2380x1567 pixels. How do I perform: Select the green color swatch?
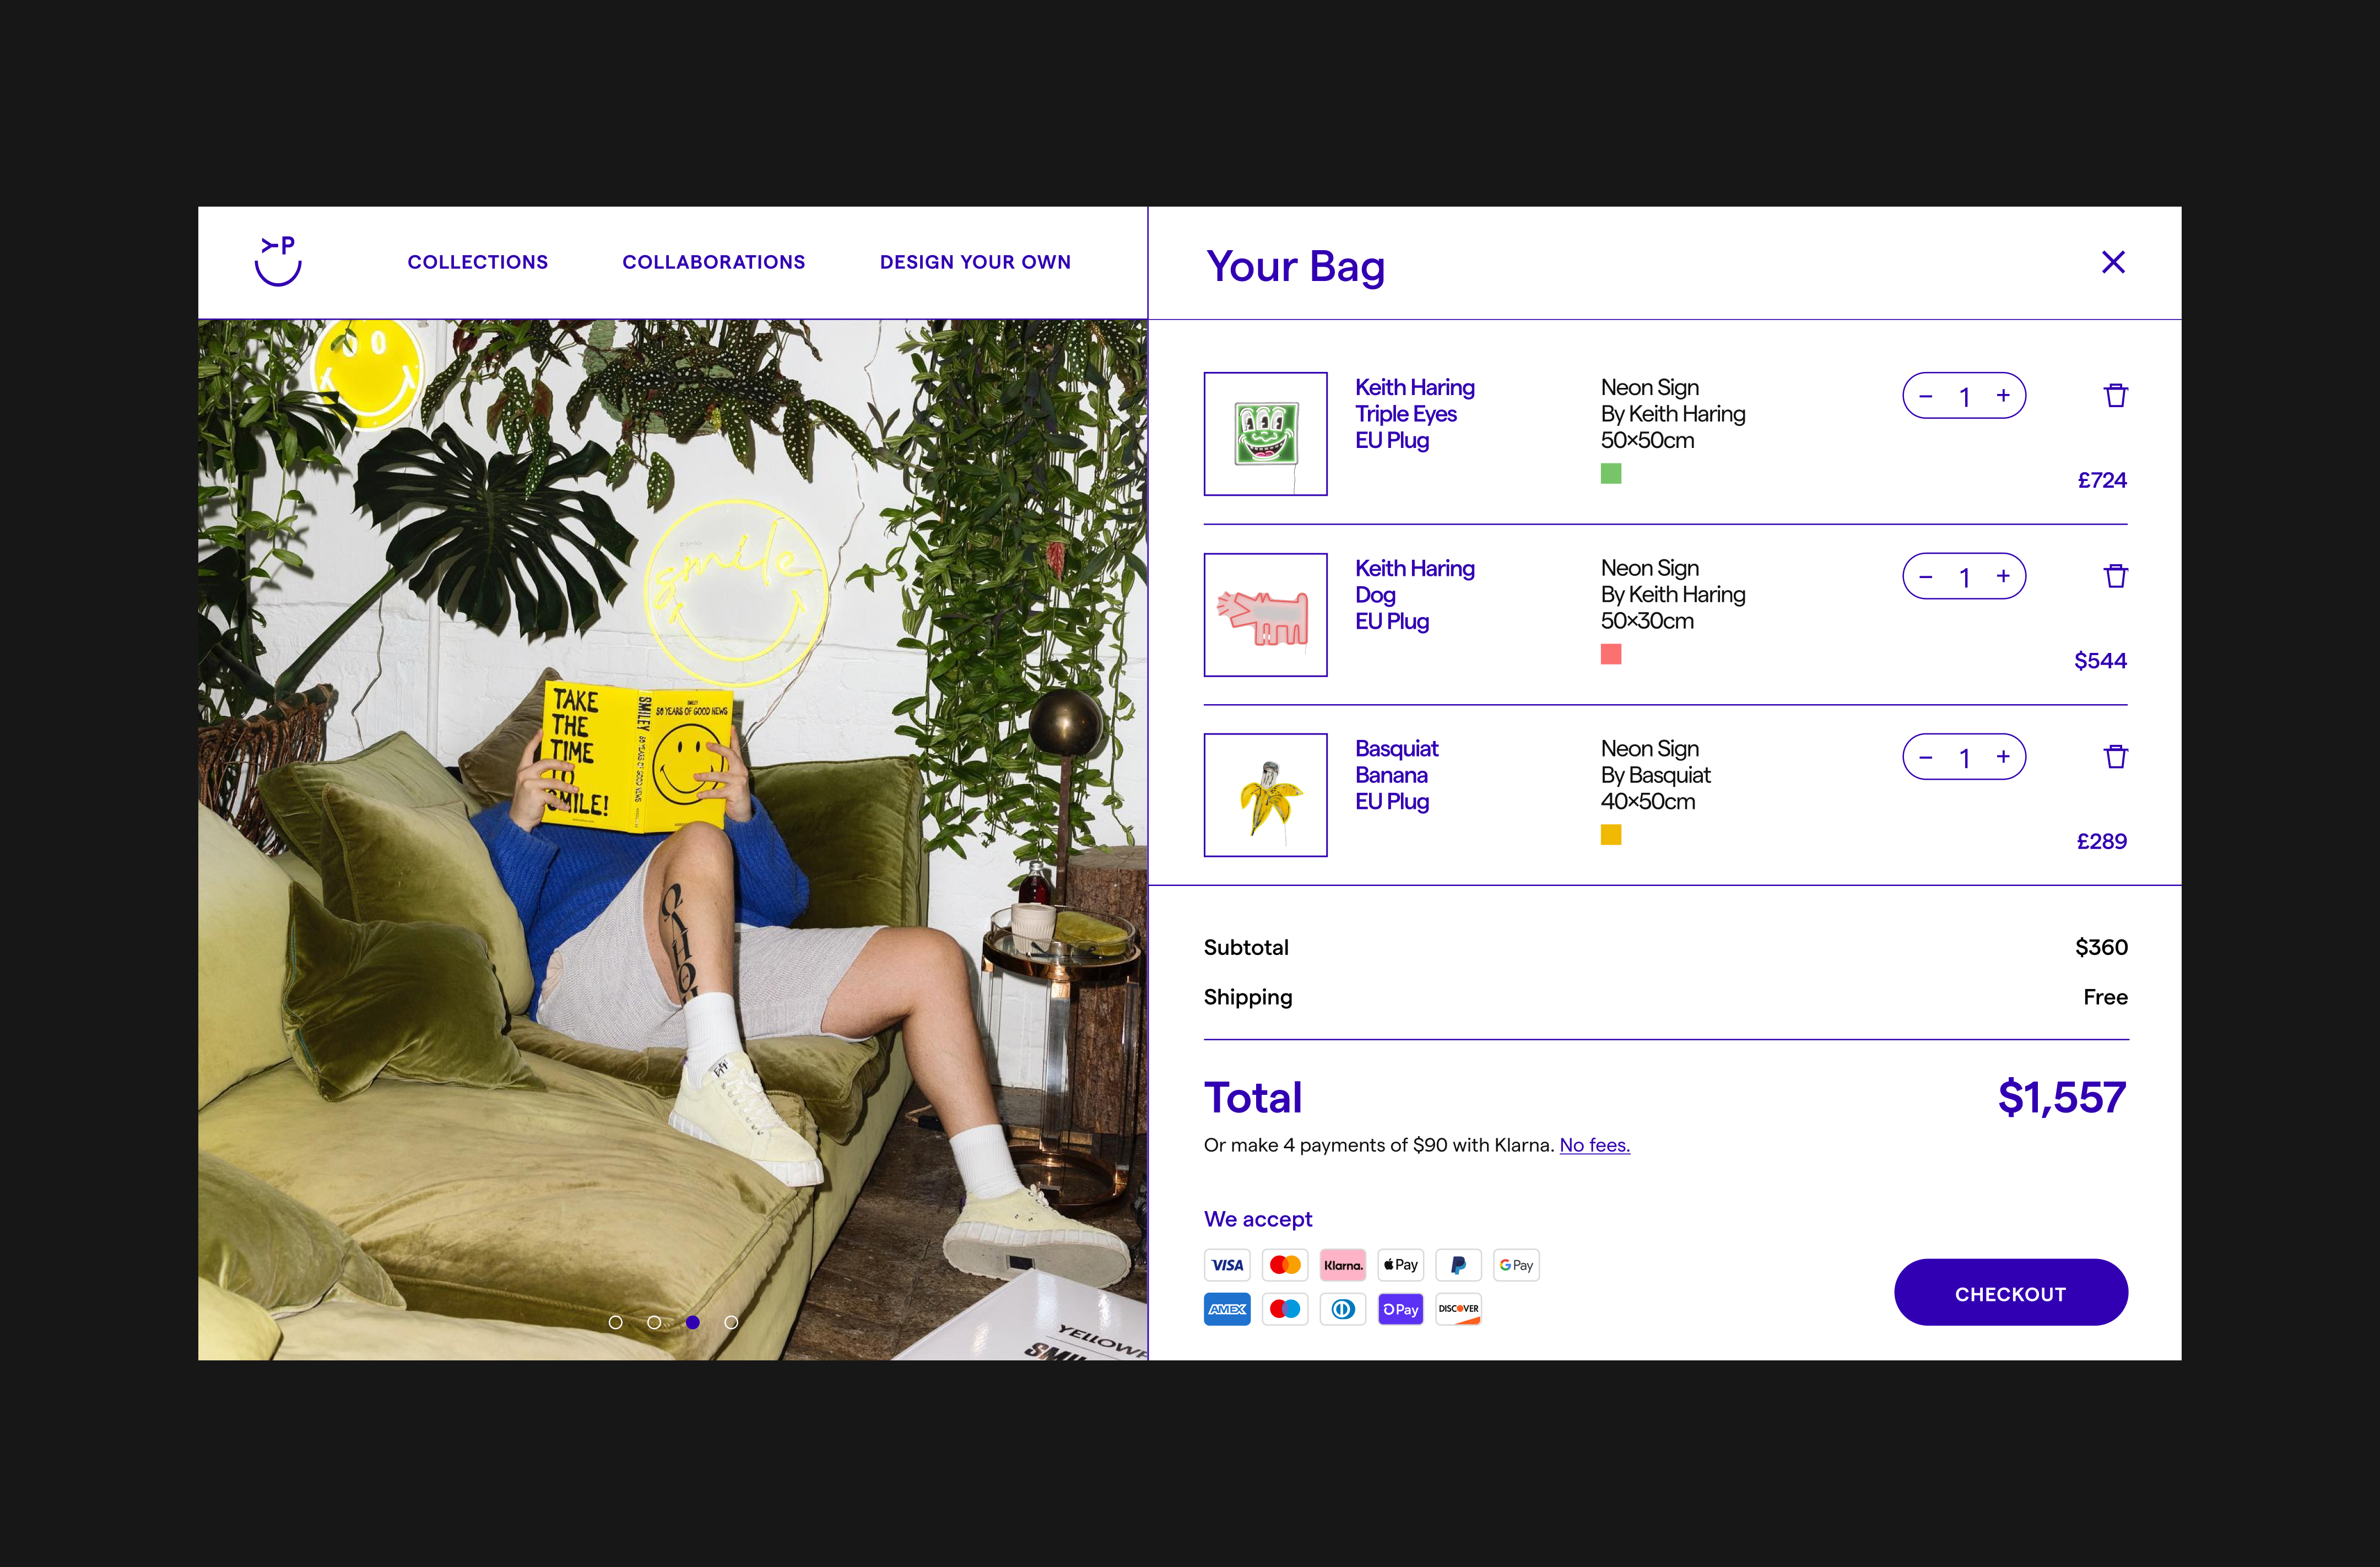[x=1611, y=474]
